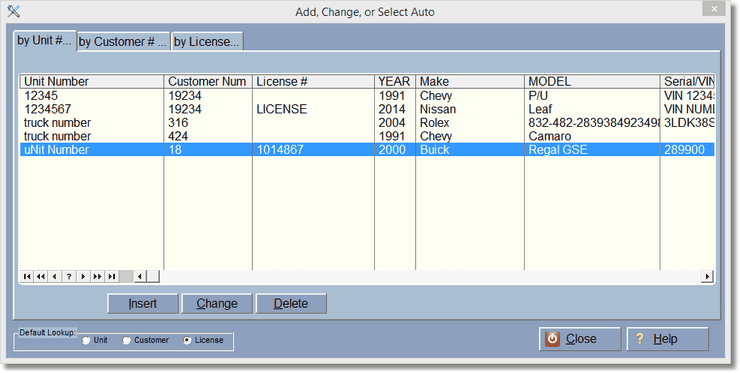Click the YEAR column header
740x373 pixels.
coord(395,82)
